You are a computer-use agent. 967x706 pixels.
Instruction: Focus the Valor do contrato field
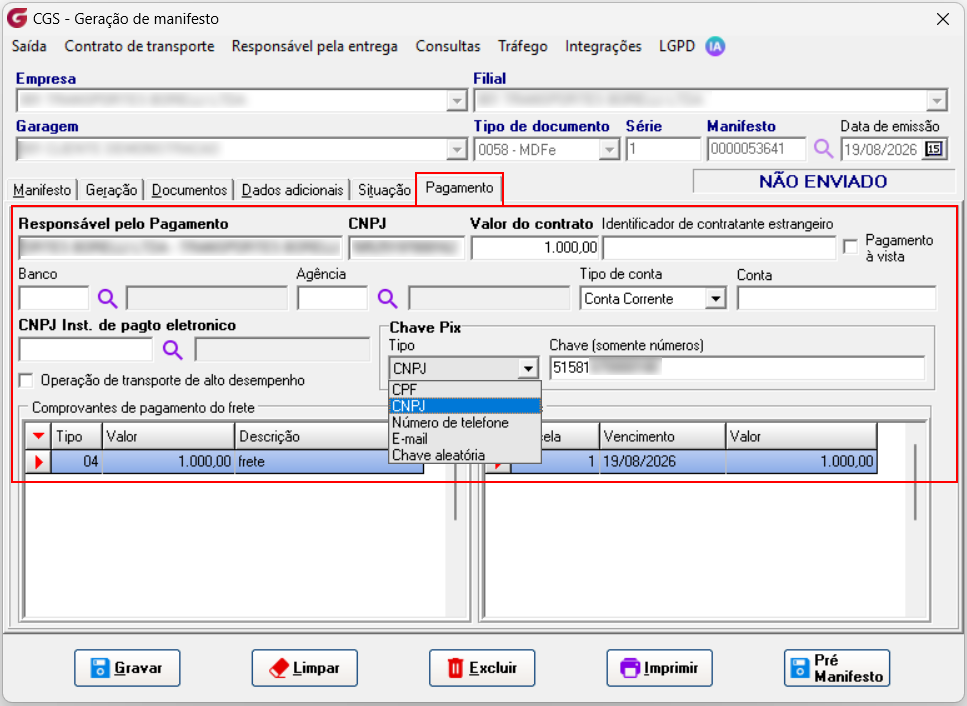coord(535,248)
